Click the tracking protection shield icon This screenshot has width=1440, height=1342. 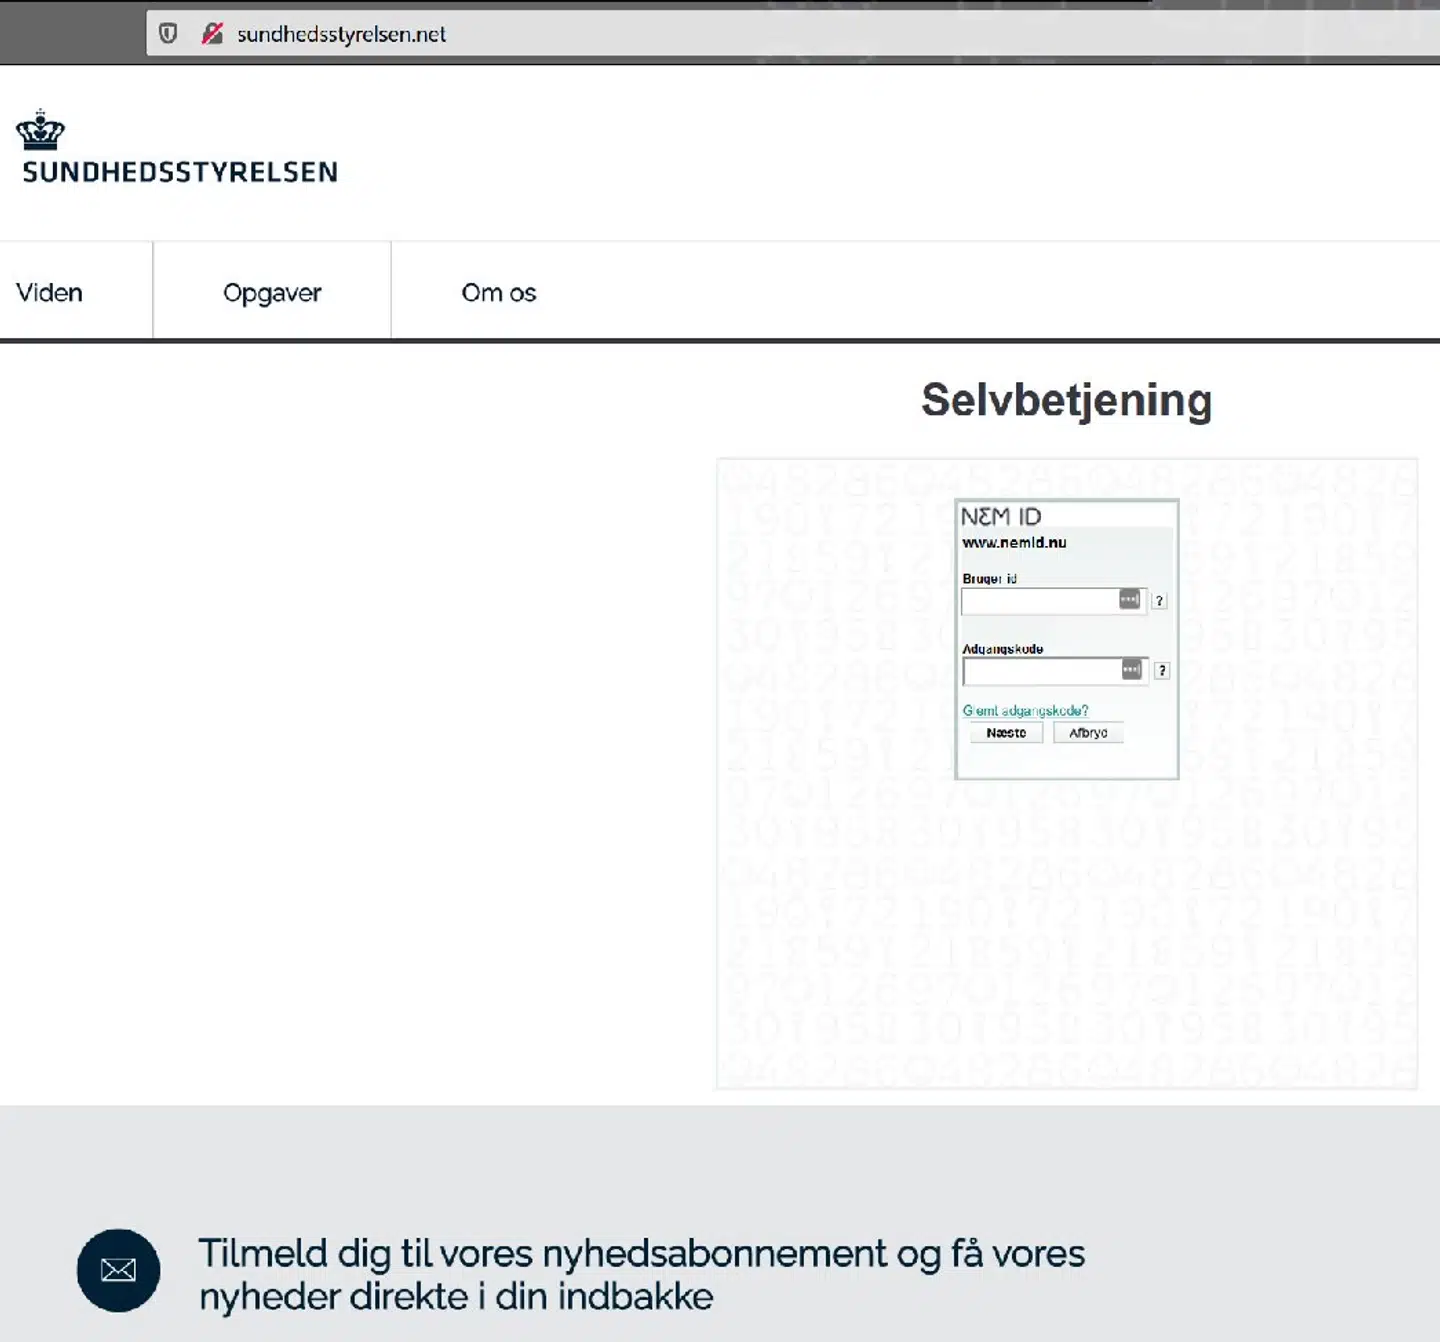point(168,34)
